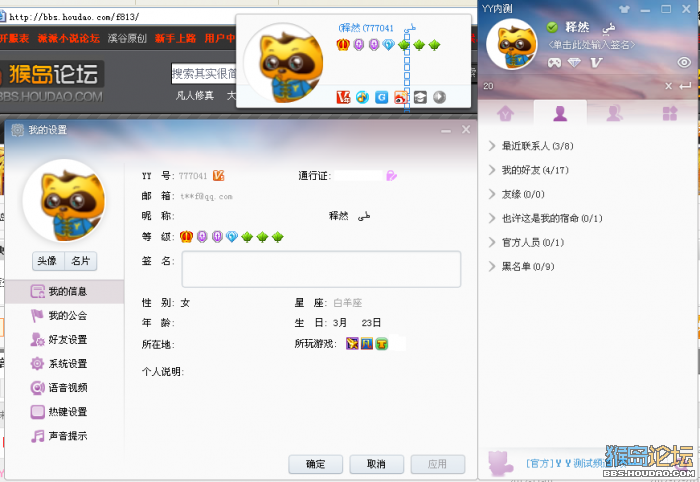Click the first green leaf icon in 等级 row

click(247, 237)
